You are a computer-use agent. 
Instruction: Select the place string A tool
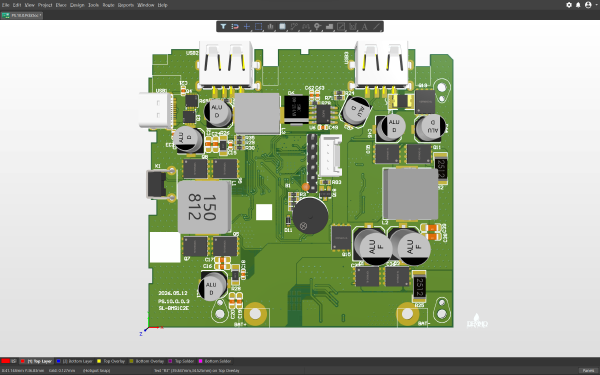coord(364,26)
